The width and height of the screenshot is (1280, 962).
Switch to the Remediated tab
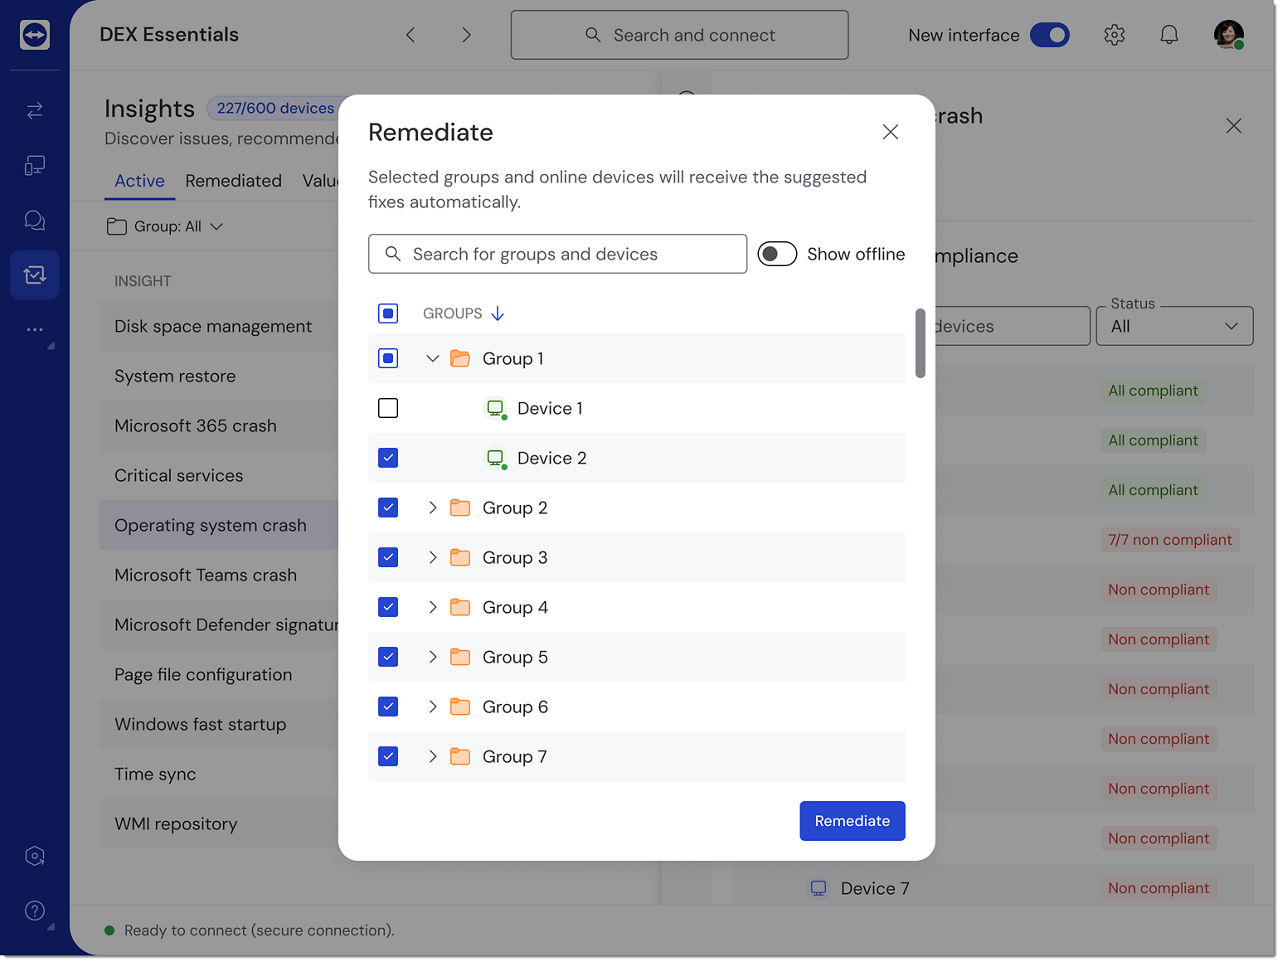coord(233,181)
